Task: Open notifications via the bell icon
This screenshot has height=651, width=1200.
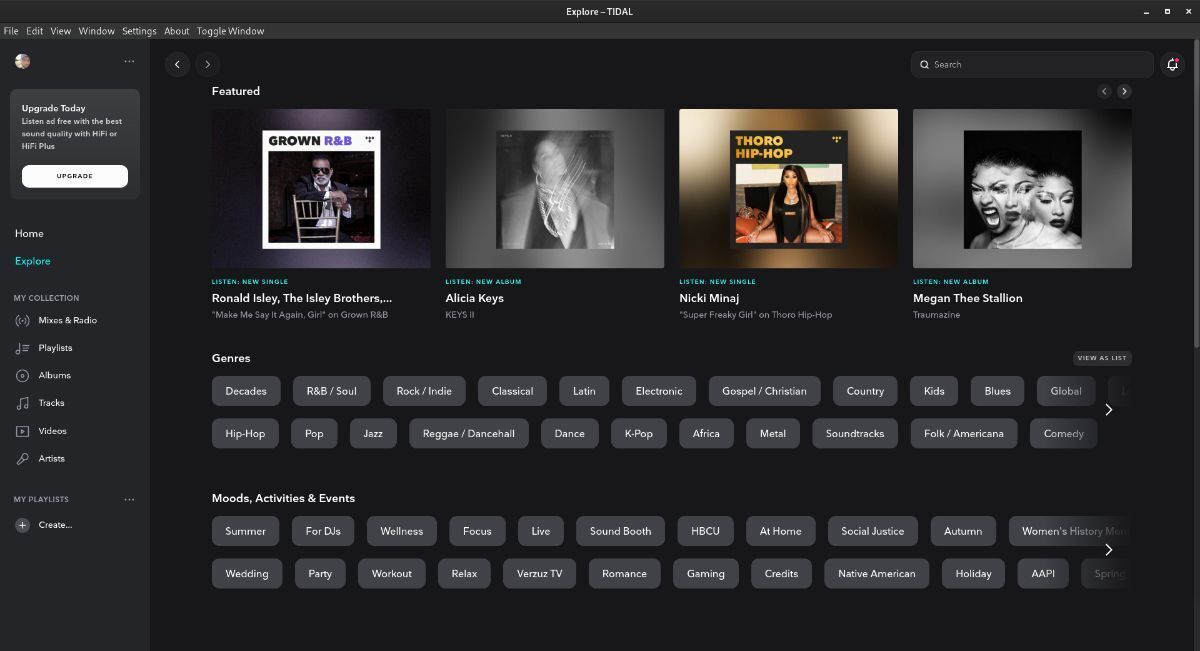Action: pos(1172,63)
